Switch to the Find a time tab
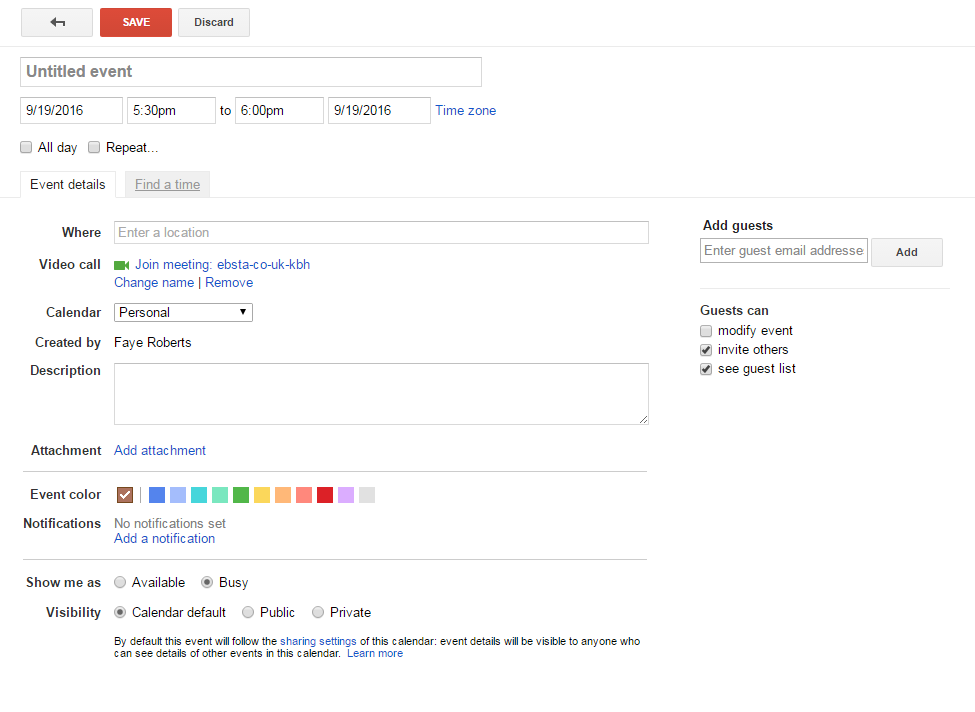Screen dimensions: 975x712 167,185
